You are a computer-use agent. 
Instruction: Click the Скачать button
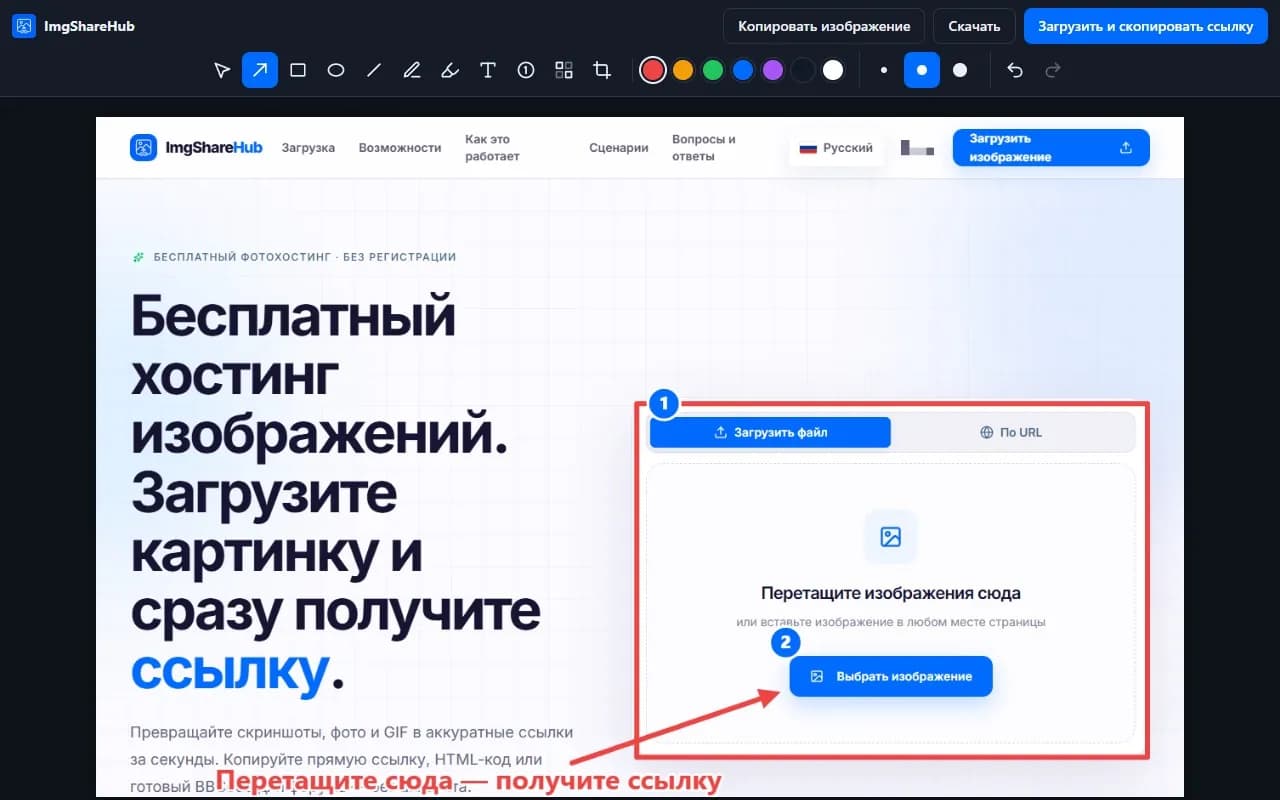(x=974, y=26)
